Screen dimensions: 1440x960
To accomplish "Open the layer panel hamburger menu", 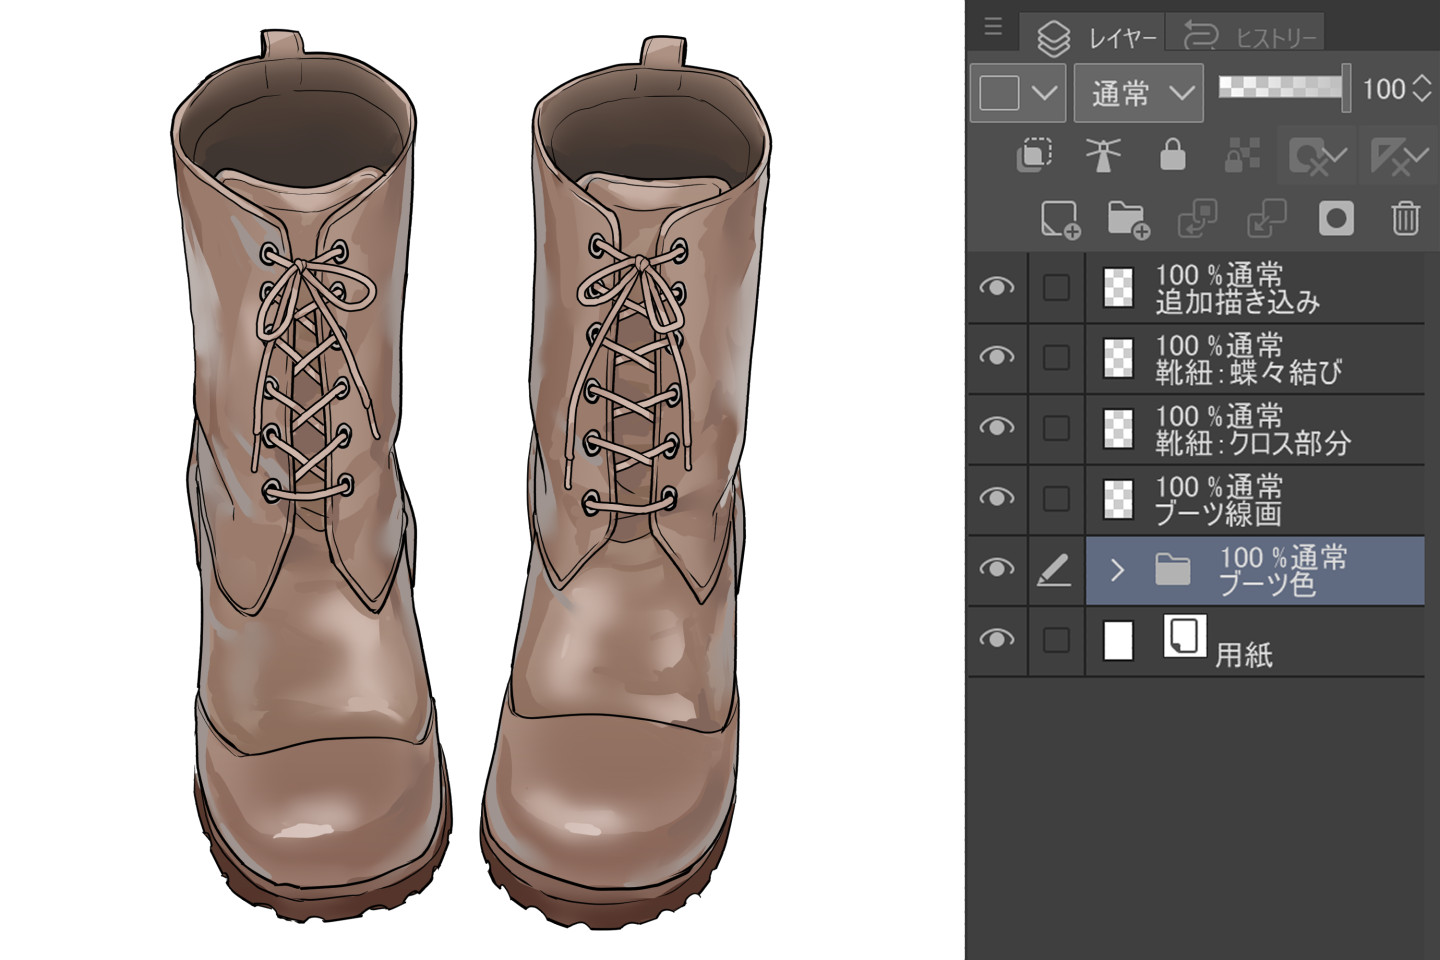I will coord(993,26).
